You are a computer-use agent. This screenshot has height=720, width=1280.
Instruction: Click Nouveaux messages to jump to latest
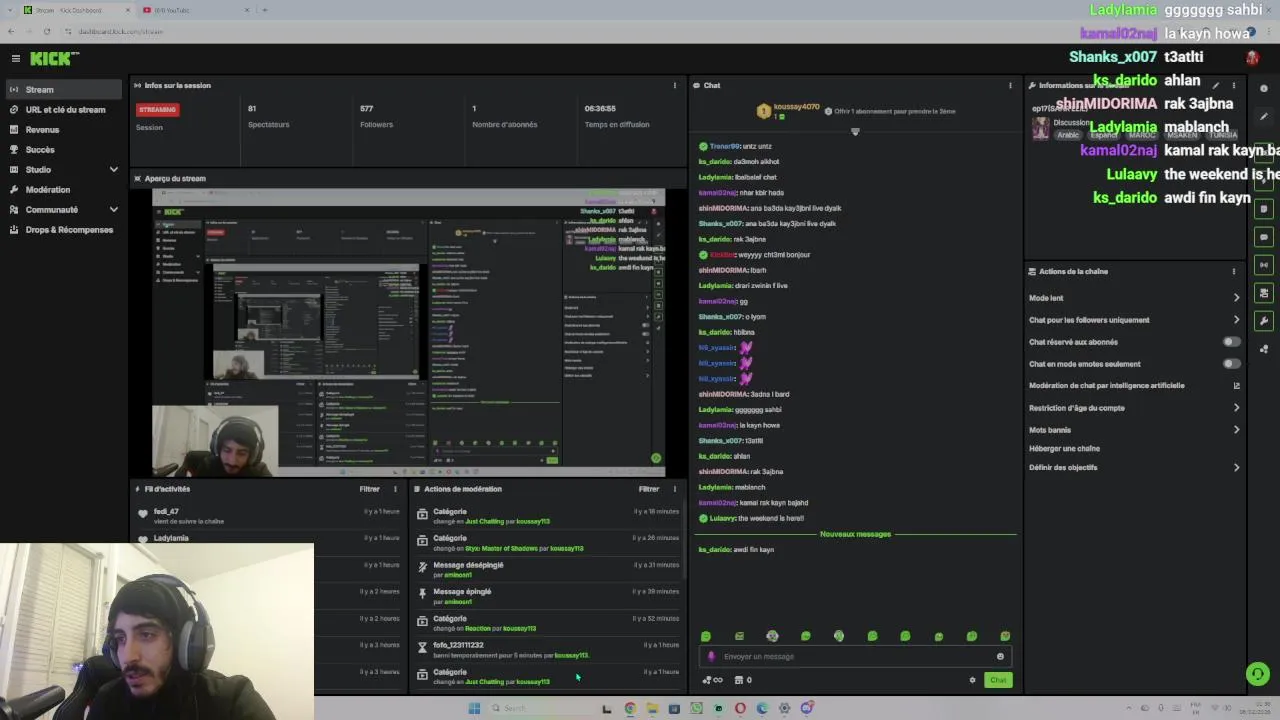click(855, 534)
